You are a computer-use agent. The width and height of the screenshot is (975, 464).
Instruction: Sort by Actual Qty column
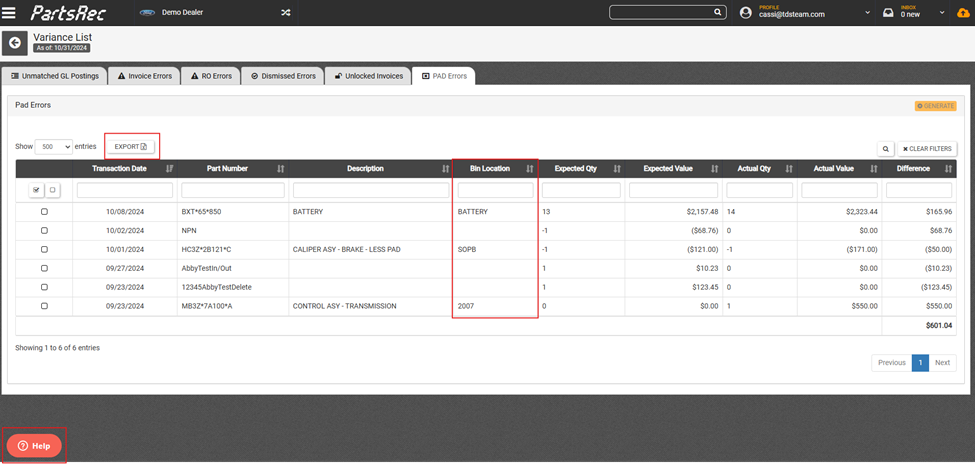click(x=788, y=169)
